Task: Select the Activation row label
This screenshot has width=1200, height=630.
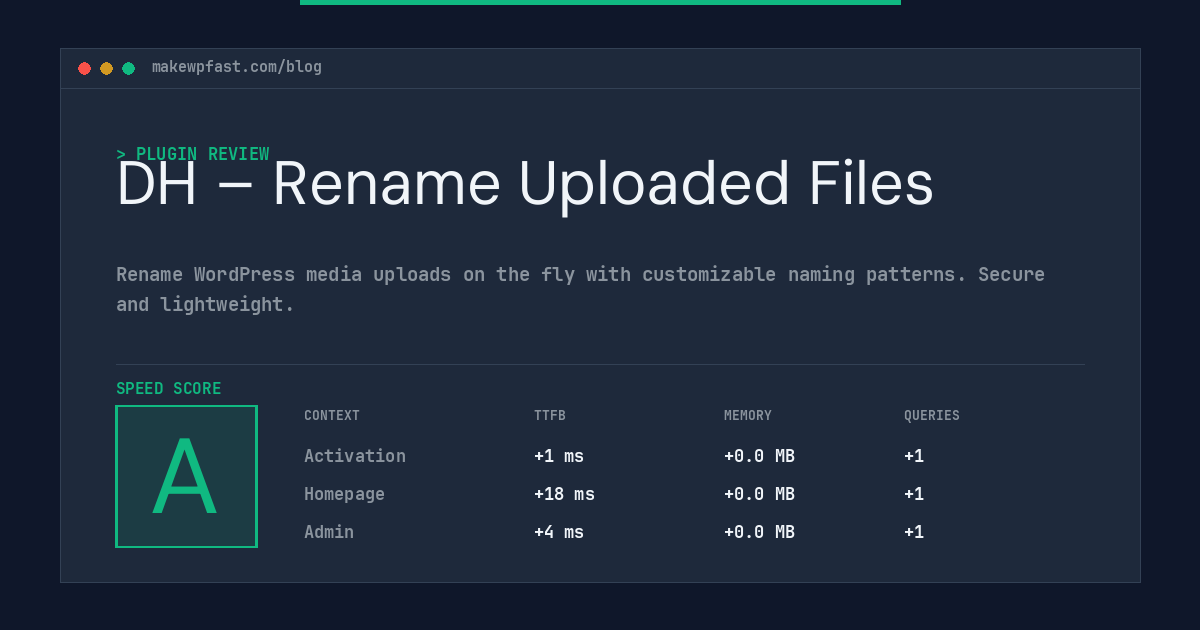Action: tap(355, 456)
